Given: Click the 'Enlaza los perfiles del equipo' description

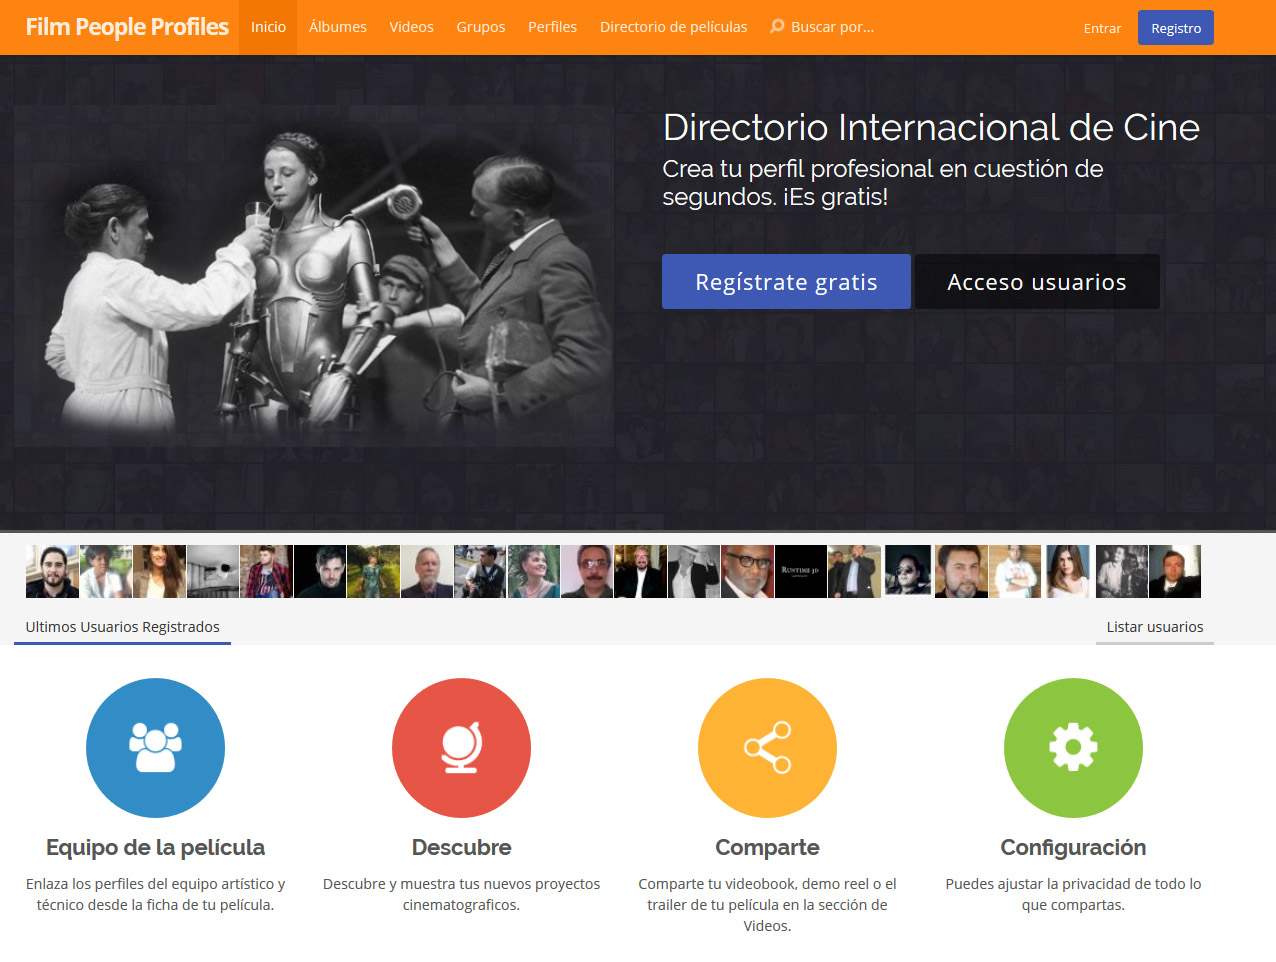Looking at the screenshot, I should click(x=155, y=894).
